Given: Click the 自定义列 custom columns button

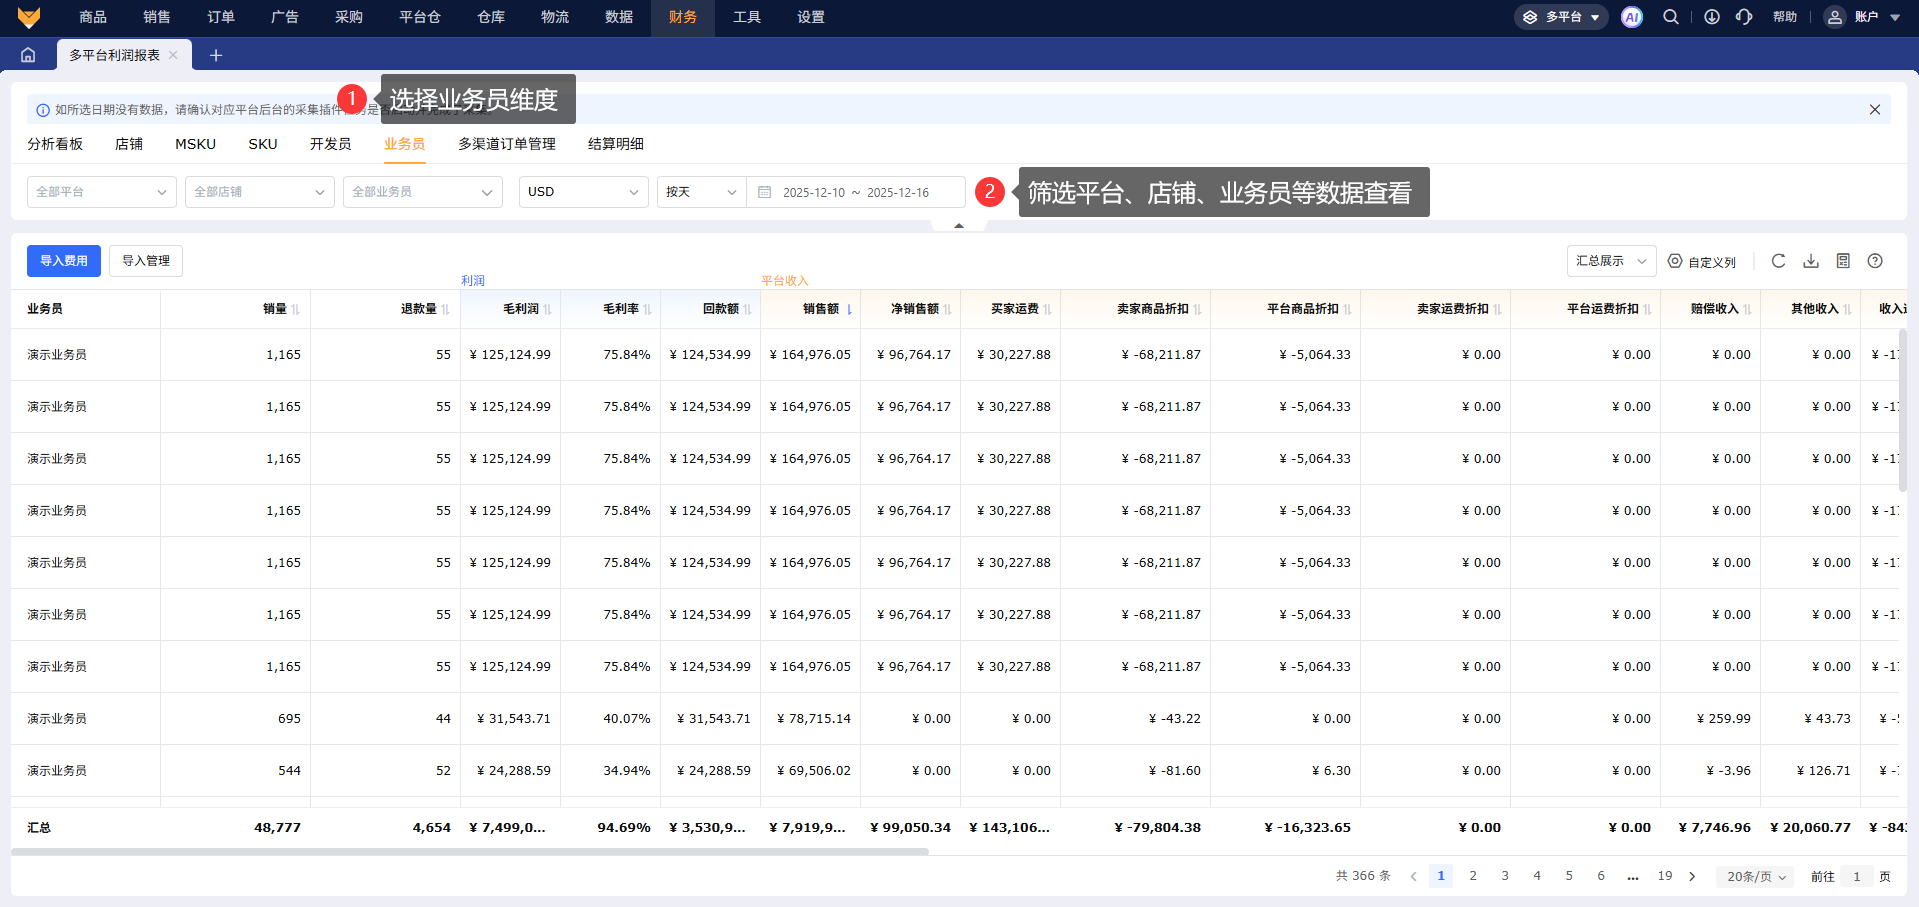Looking at the screenshot, I should click(x=1702, y=262).
